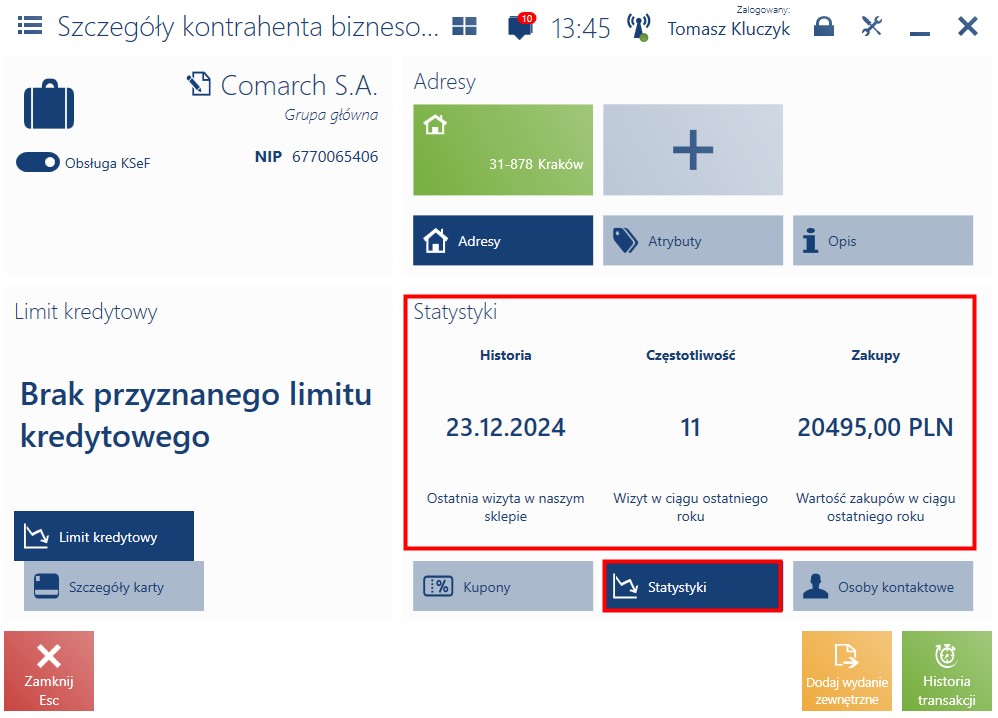Switch to the Opis tab
The height and width of the screenshot is (718, 998).
(x=883, y=241)
